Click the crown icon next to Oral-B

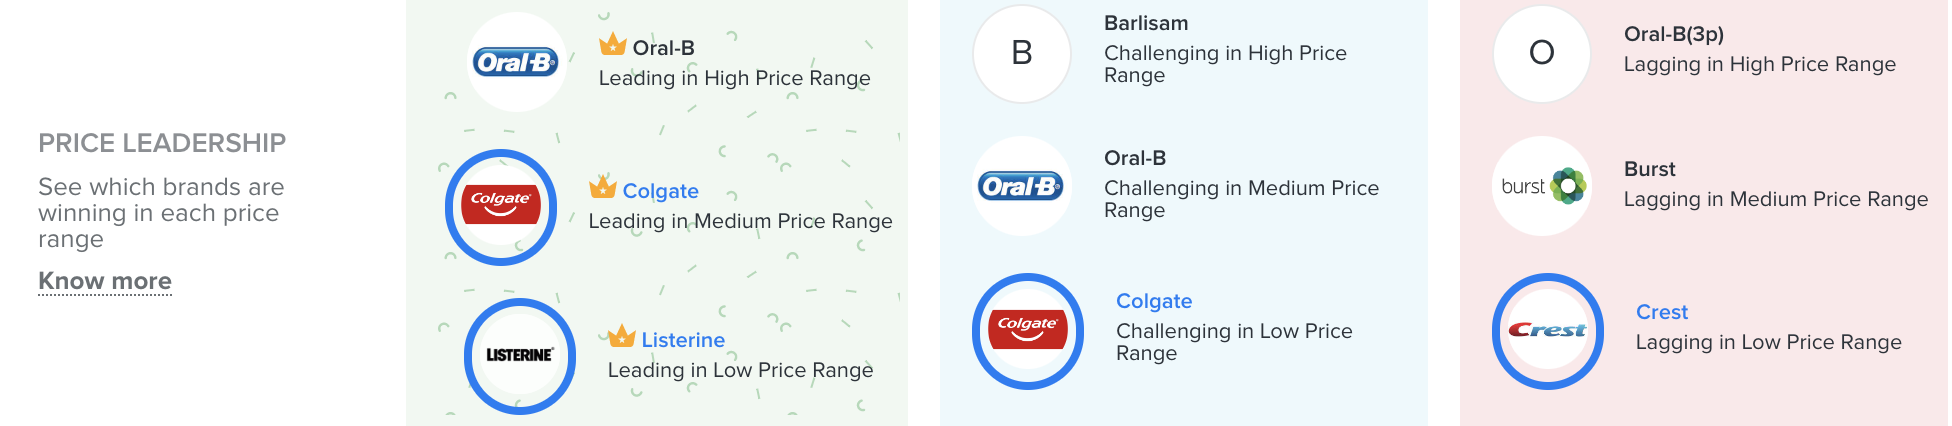tap(613, 45)
